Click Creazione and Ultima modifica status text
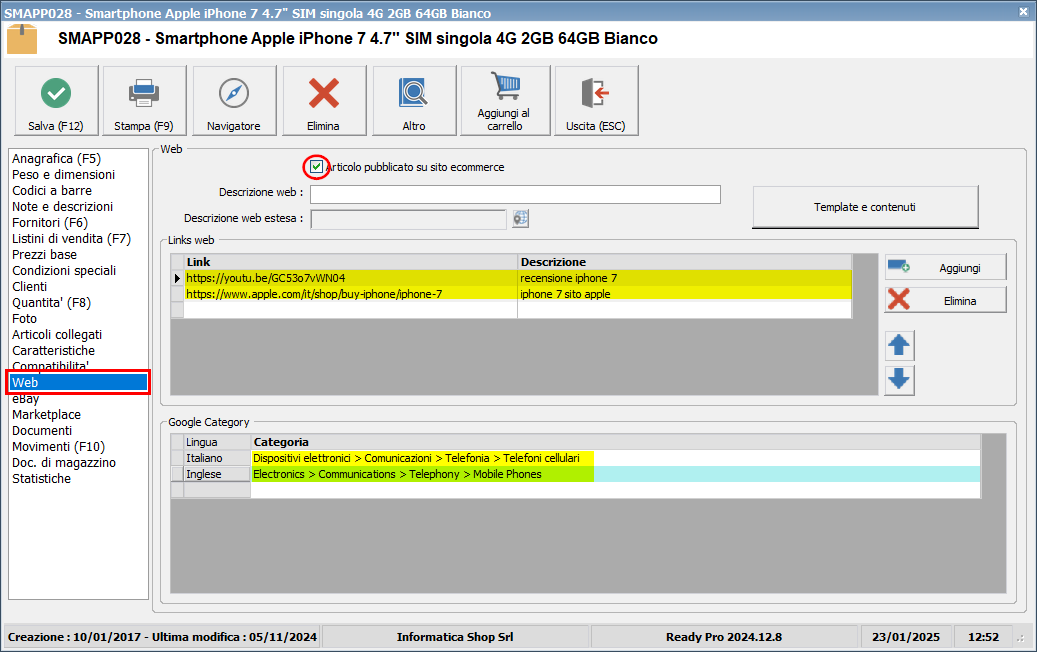 click(162, 637)
